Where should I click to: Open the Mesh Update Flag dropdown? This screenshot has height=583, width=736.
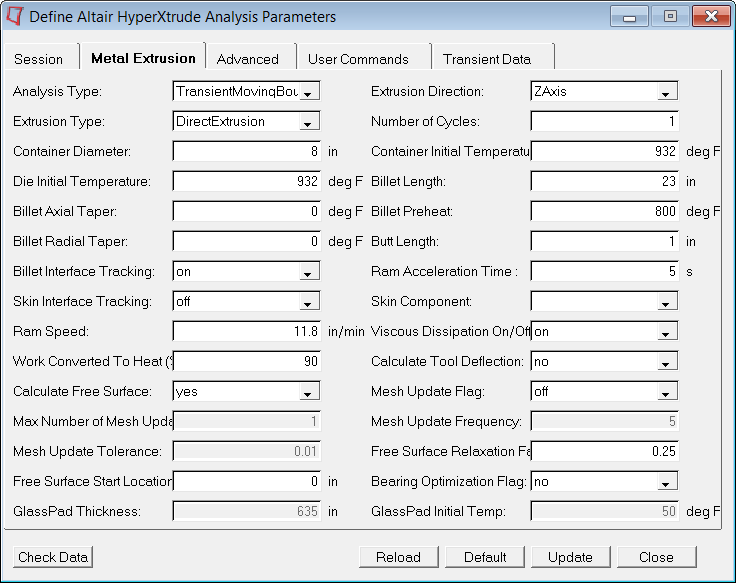tap(605, 391)
